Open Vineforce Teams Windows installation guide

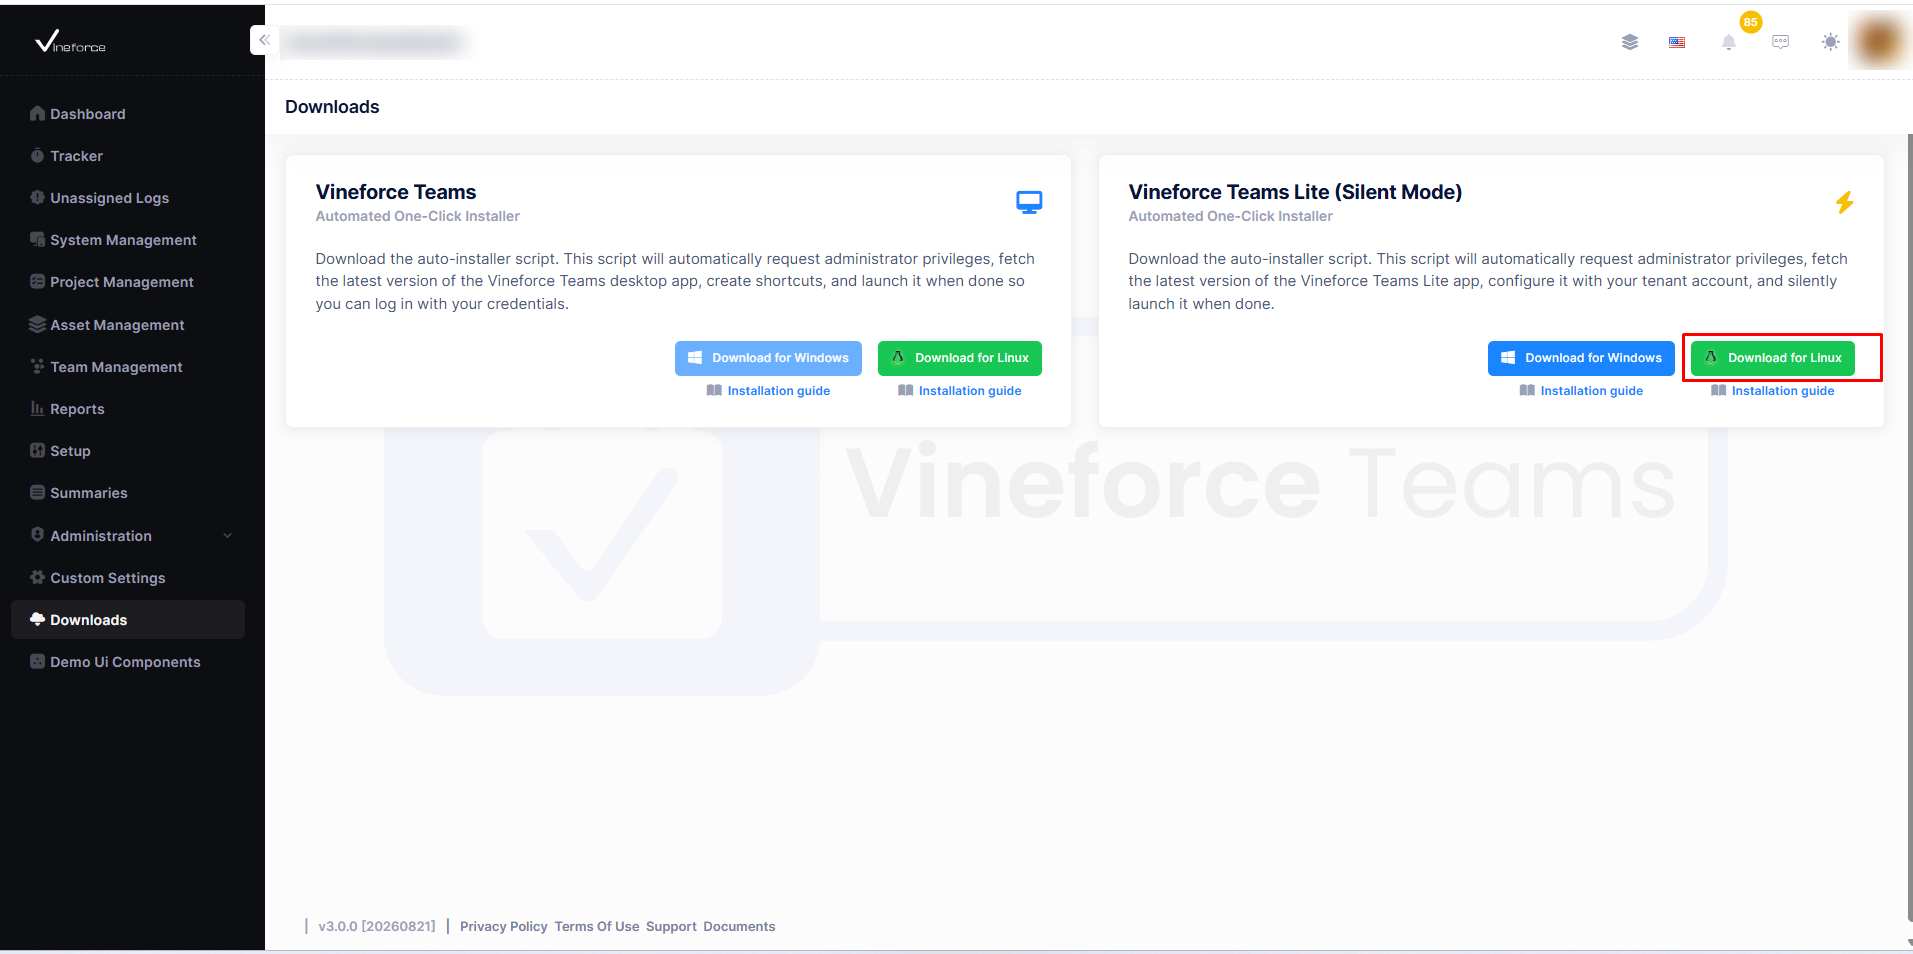tap(768, 391)
